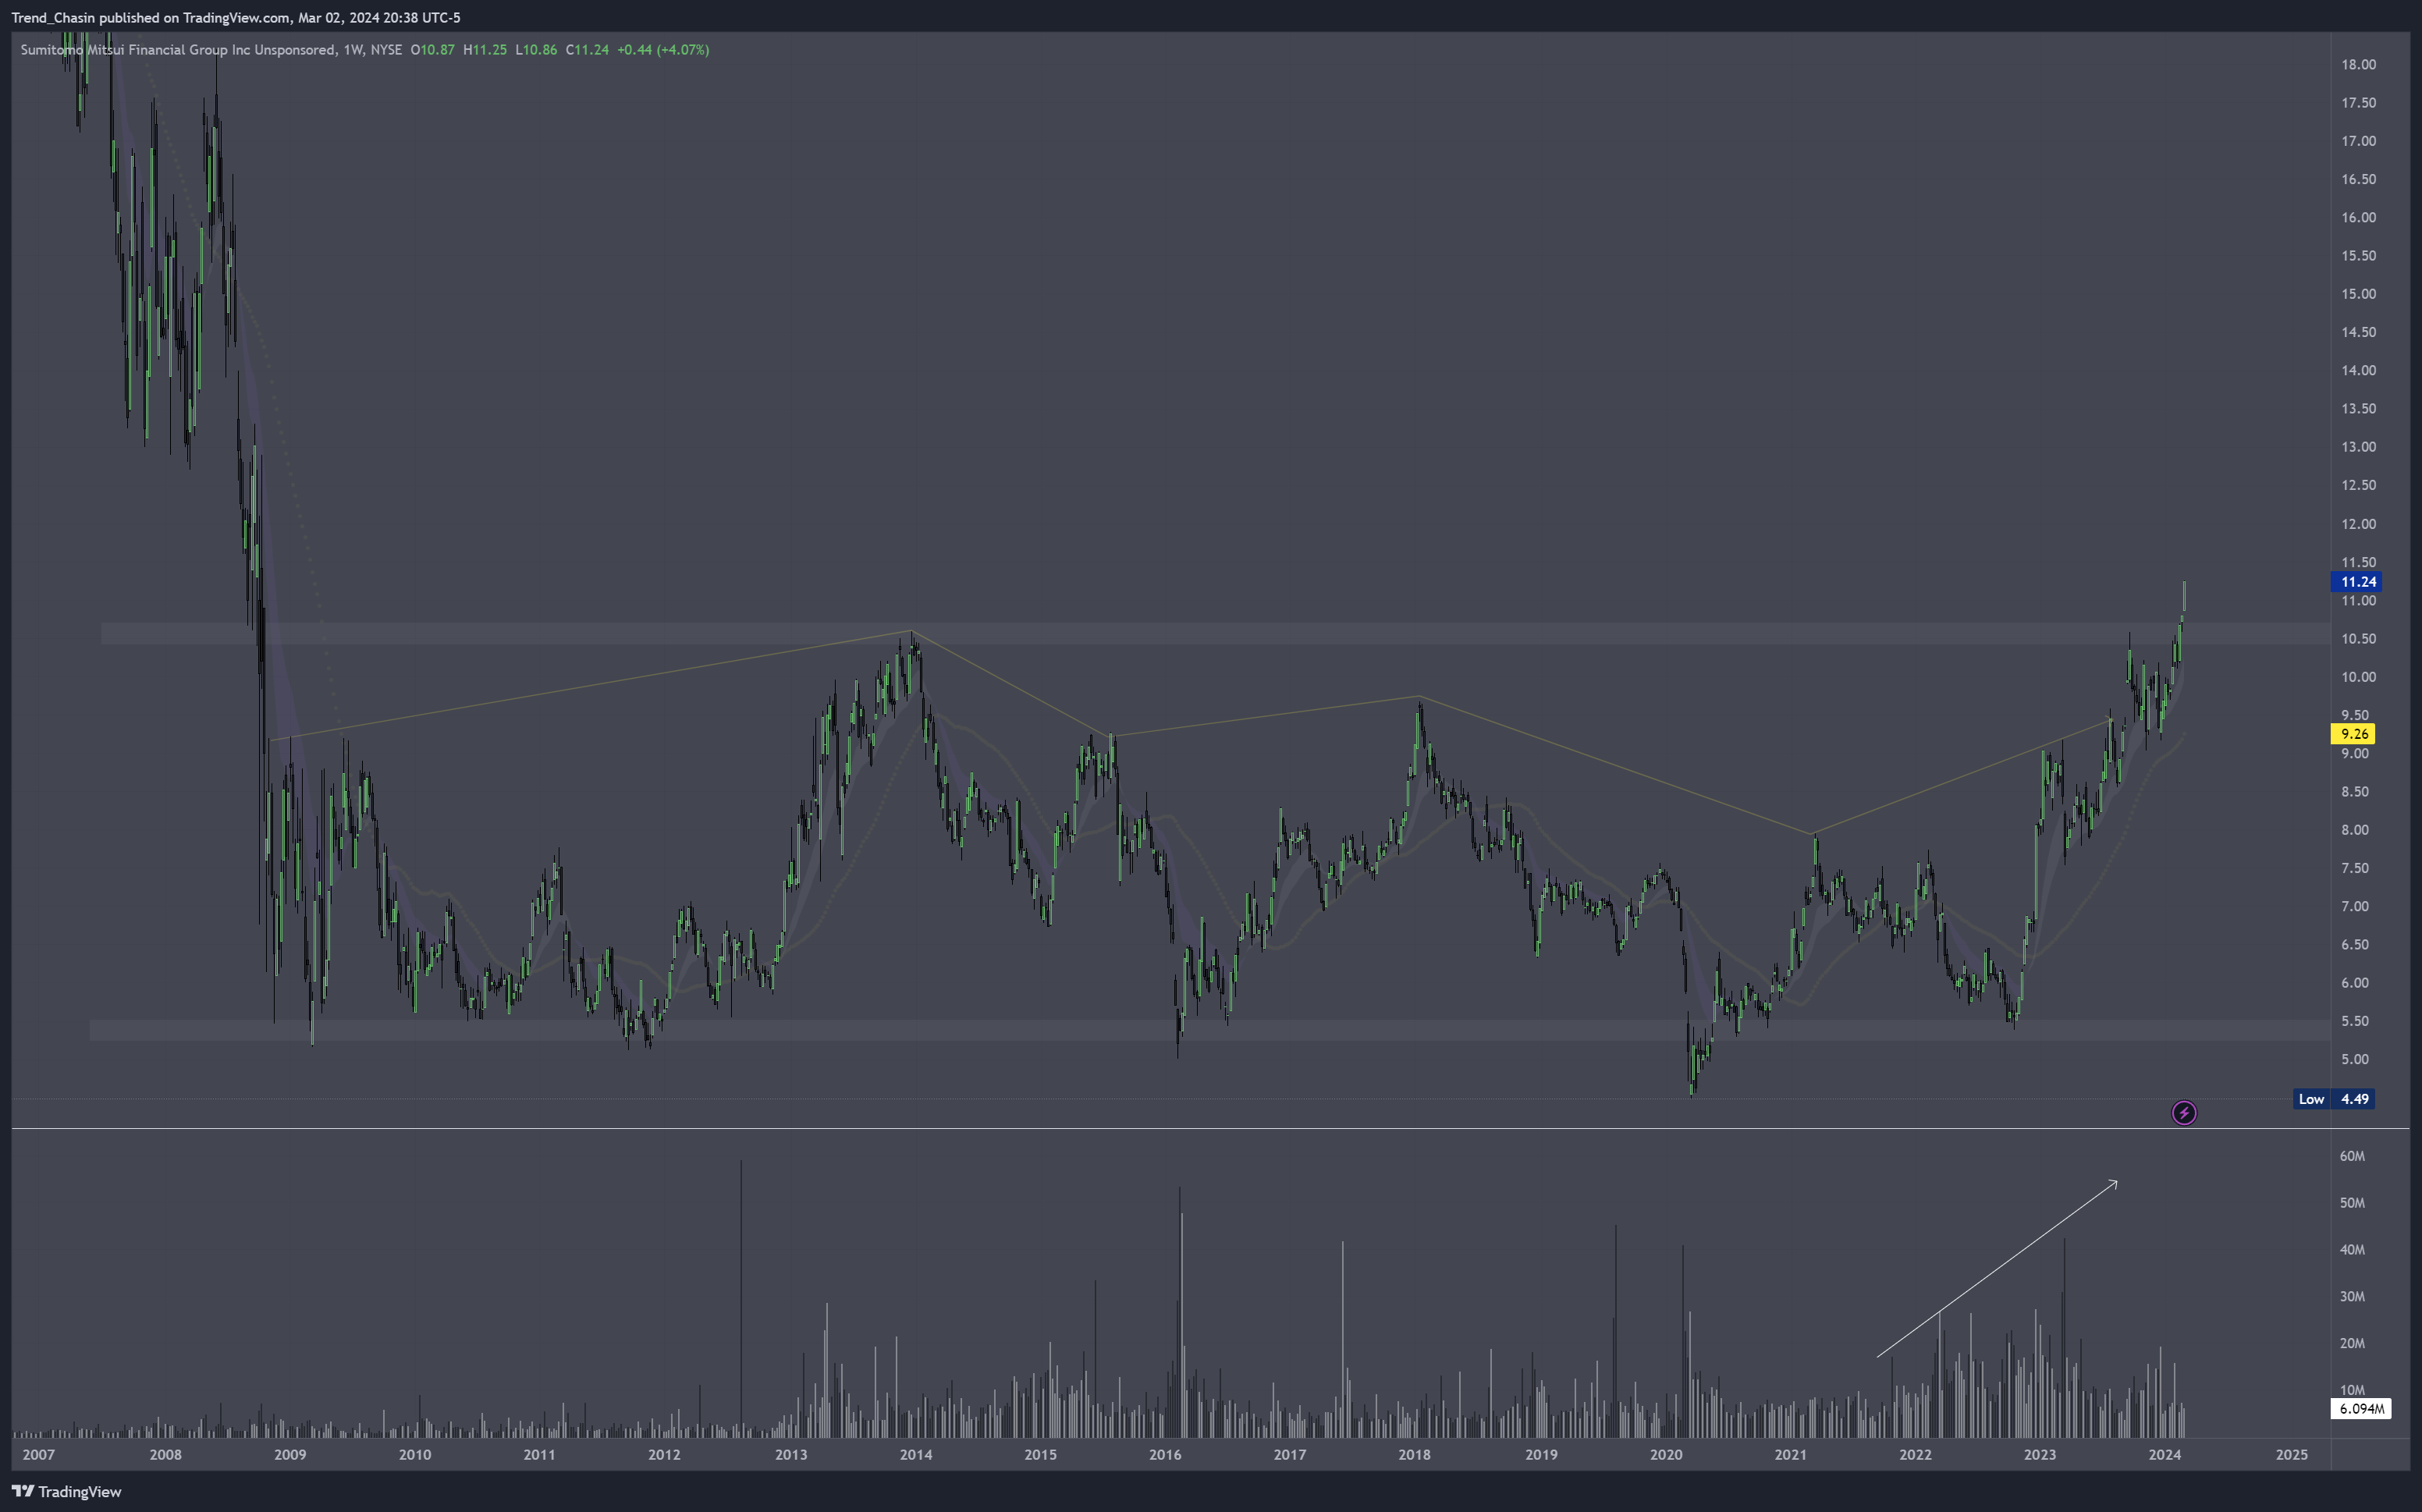Click the 2024 label on time axis

click(x=2164, y=1455)
